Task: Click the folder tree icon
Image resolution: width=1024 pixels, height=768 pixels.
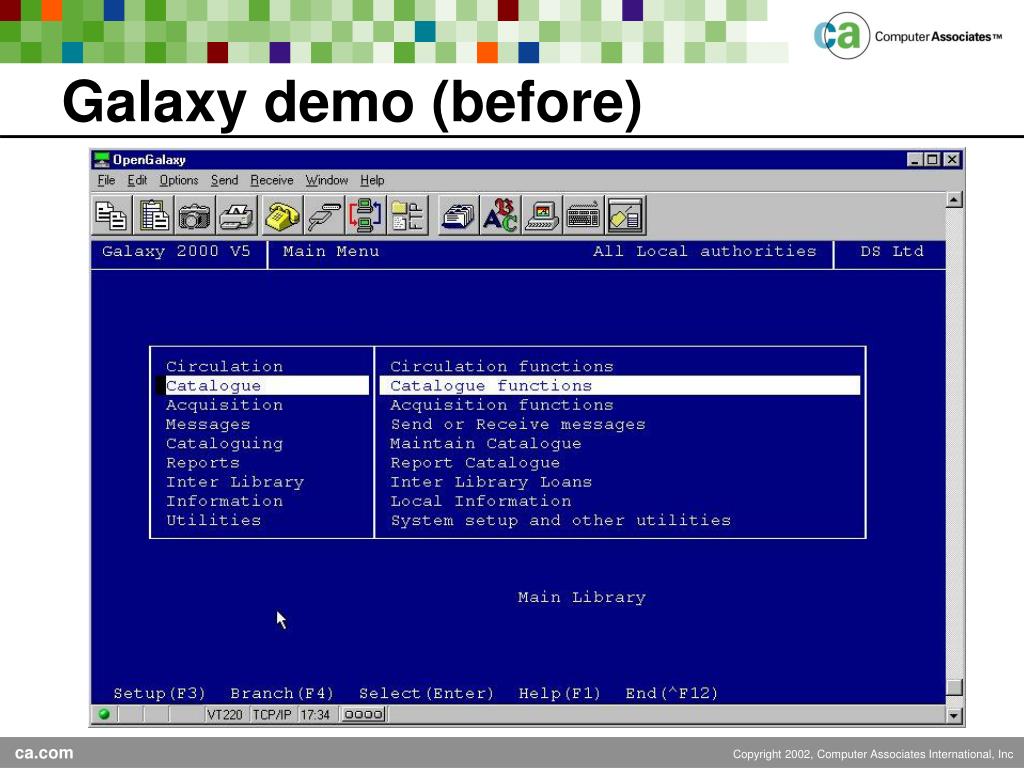Action: click(407, 216)
